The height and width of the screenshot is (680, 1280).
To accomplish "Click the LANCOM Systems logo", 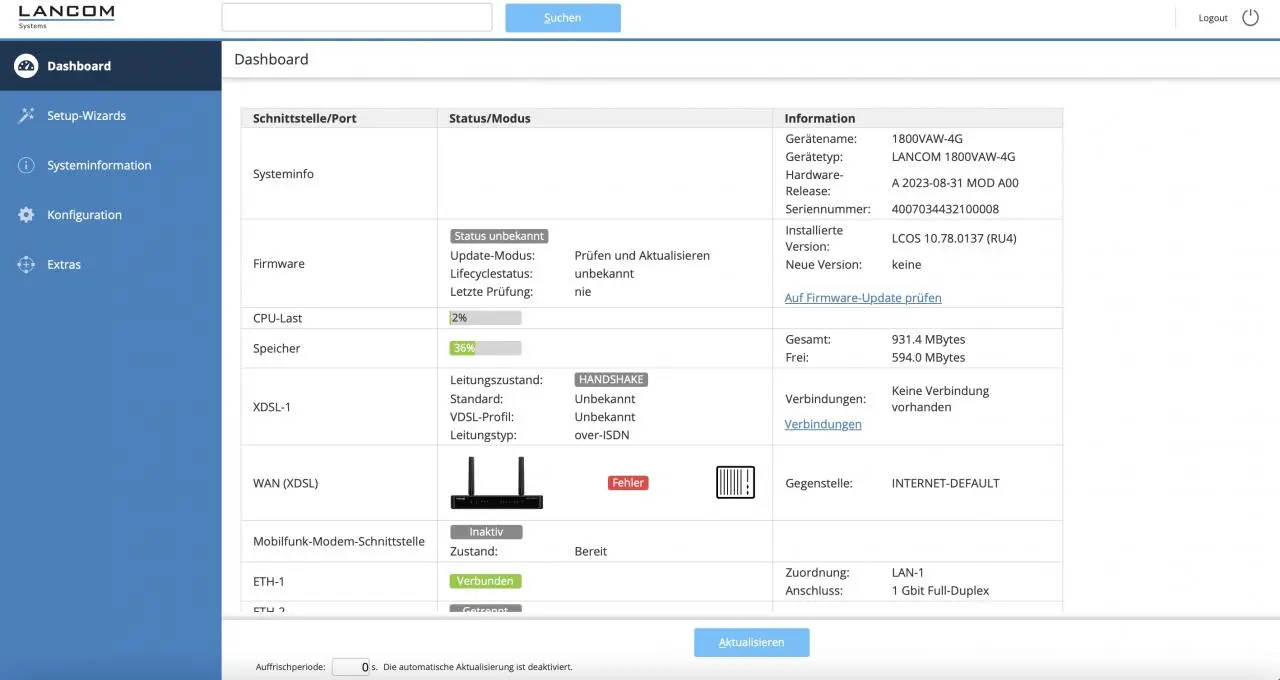I will pos(66,17).
